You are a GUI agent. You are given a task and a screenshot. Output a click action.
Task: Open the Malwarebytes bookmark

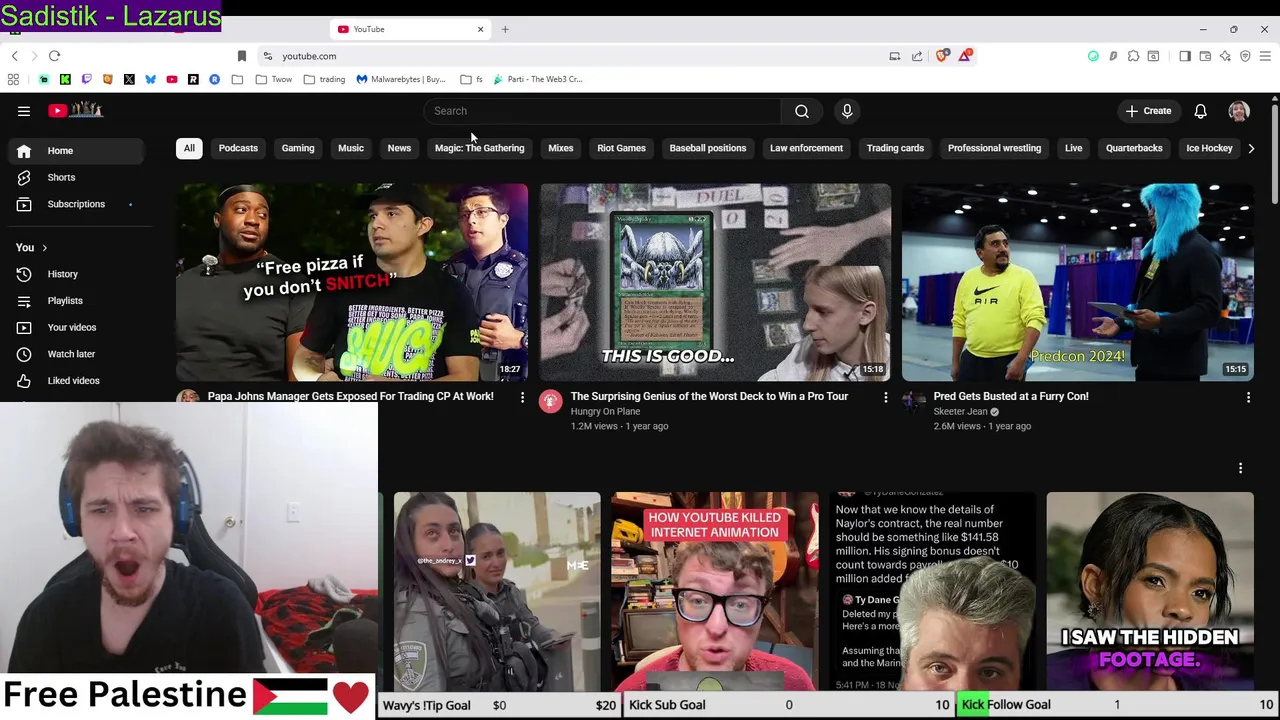(401, 79)
